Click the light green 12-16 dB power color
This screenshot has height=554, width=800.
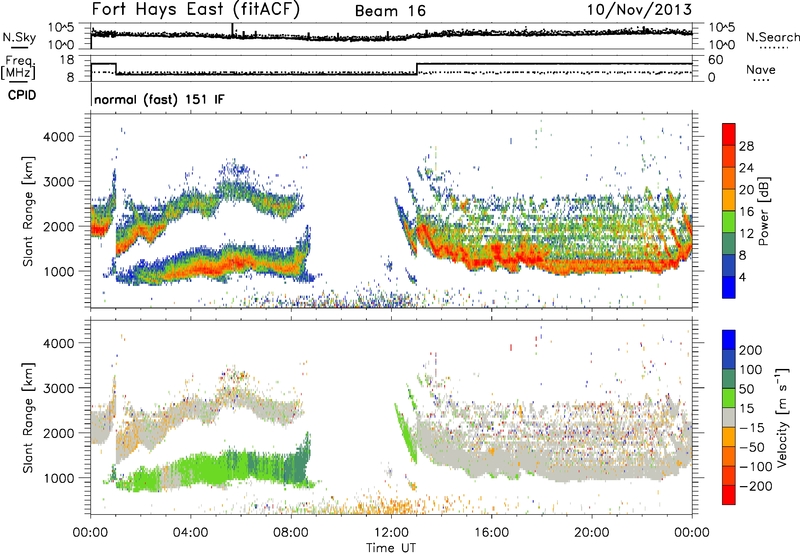729,221
